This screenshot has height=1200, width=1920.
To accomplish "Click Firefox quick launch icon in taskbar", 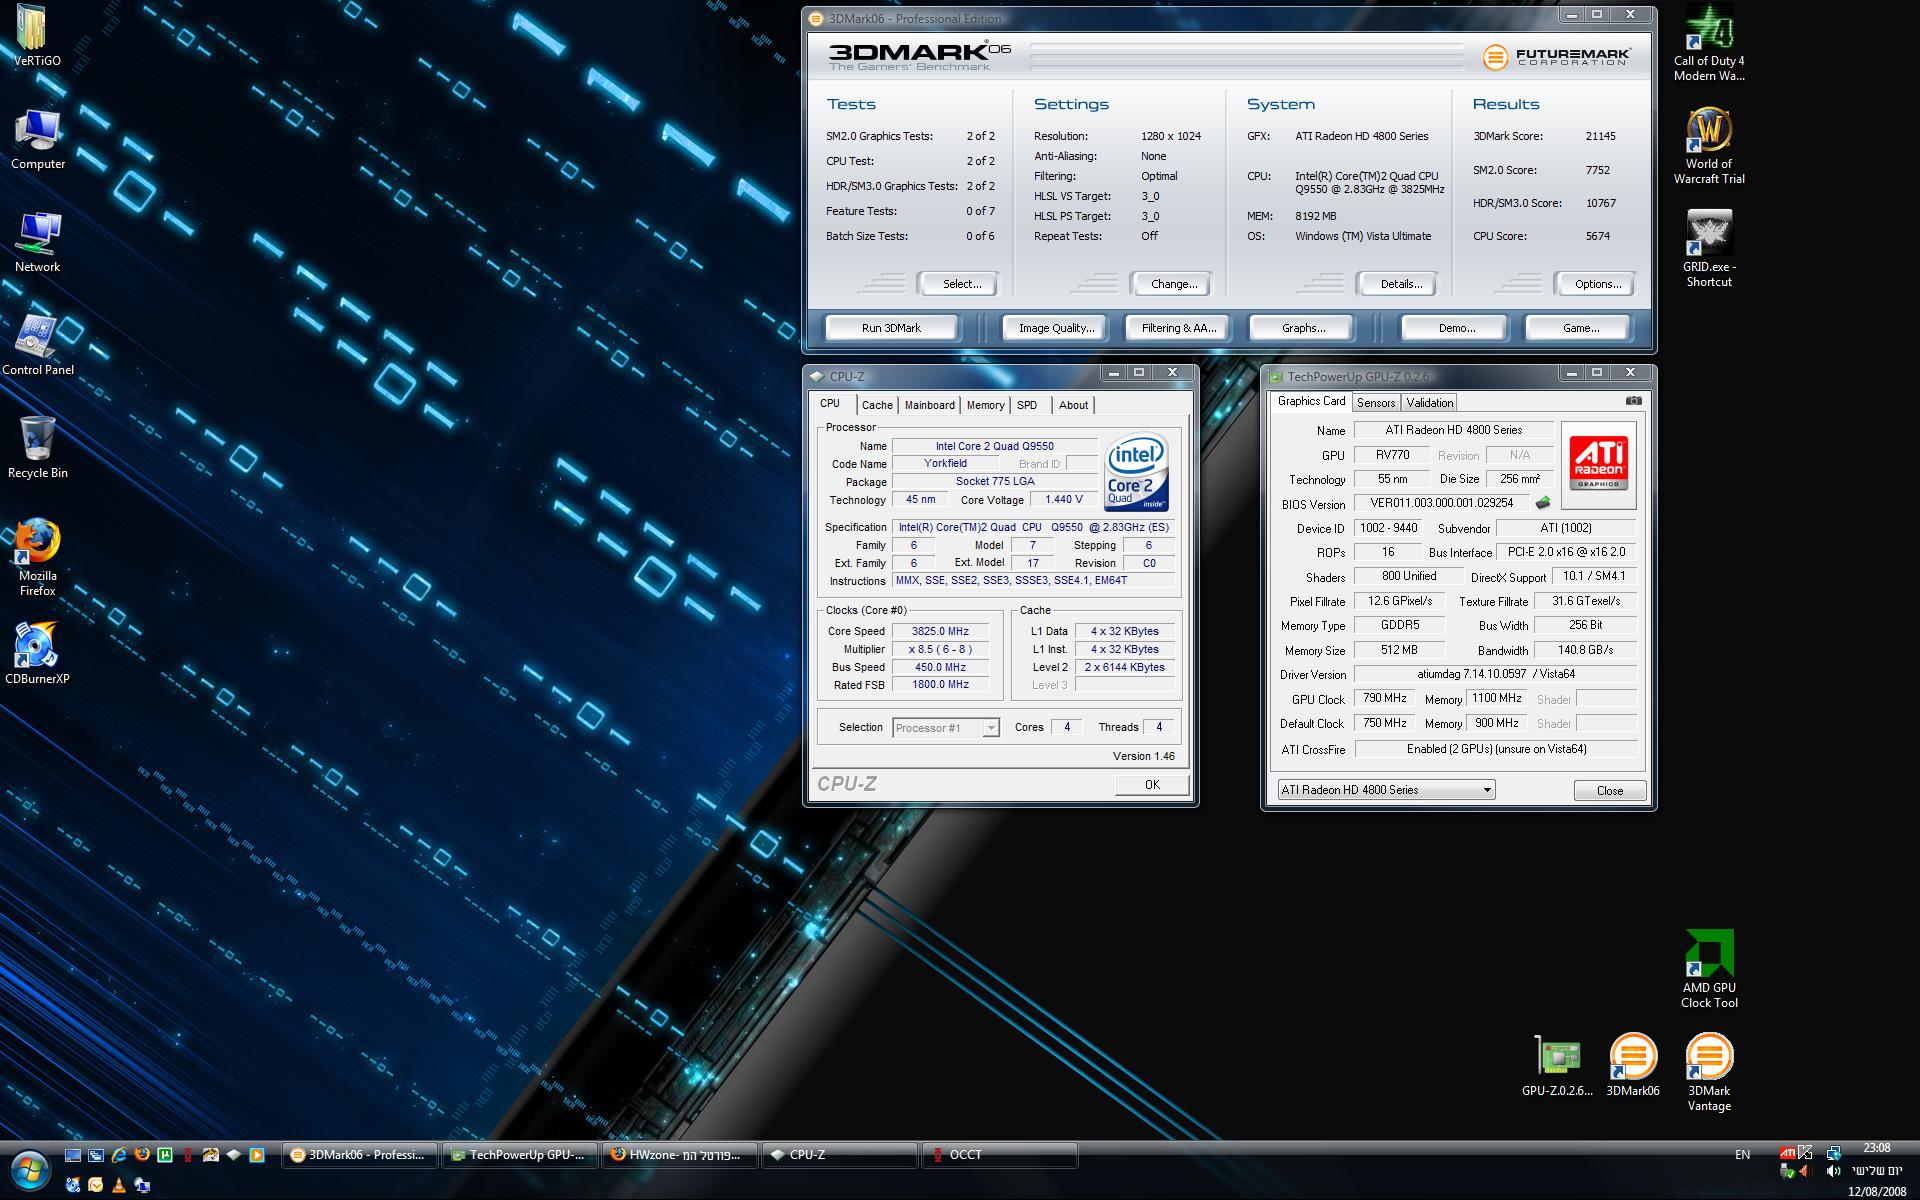I will tap(142, 1154).
